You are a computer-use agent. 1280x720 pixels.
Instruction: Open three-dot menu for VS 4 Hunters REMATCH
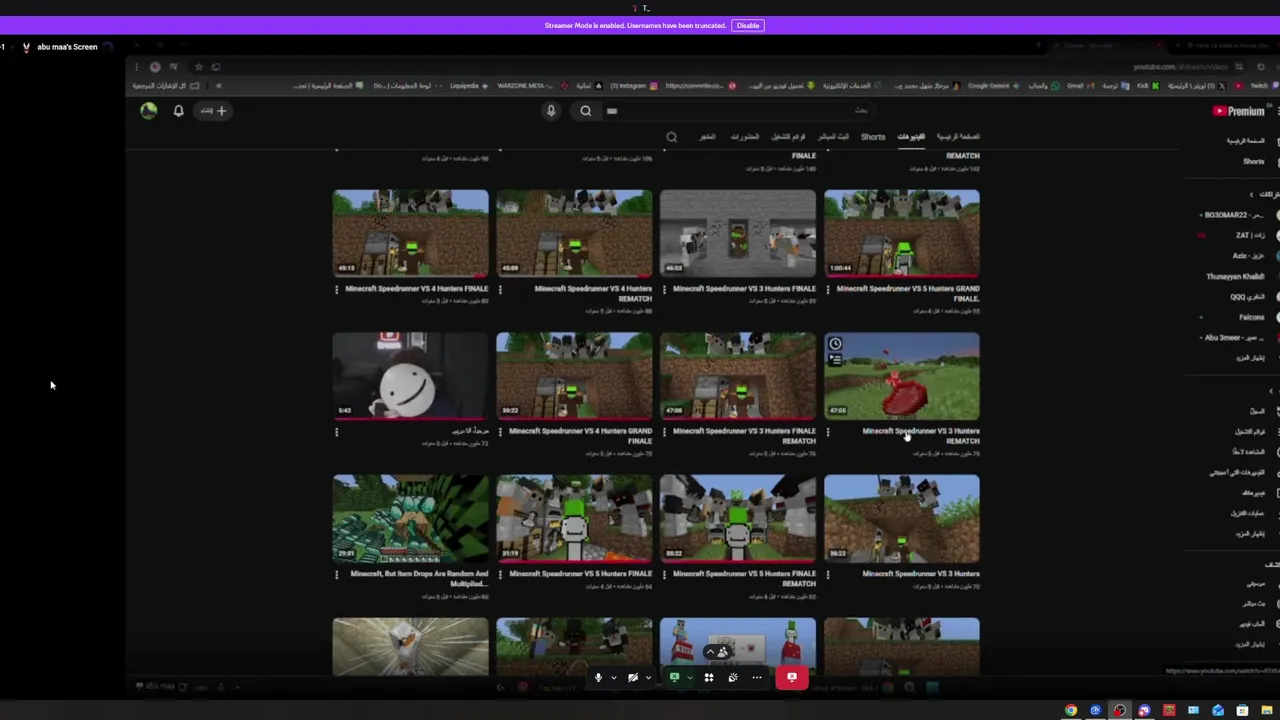tap(500, 289)
